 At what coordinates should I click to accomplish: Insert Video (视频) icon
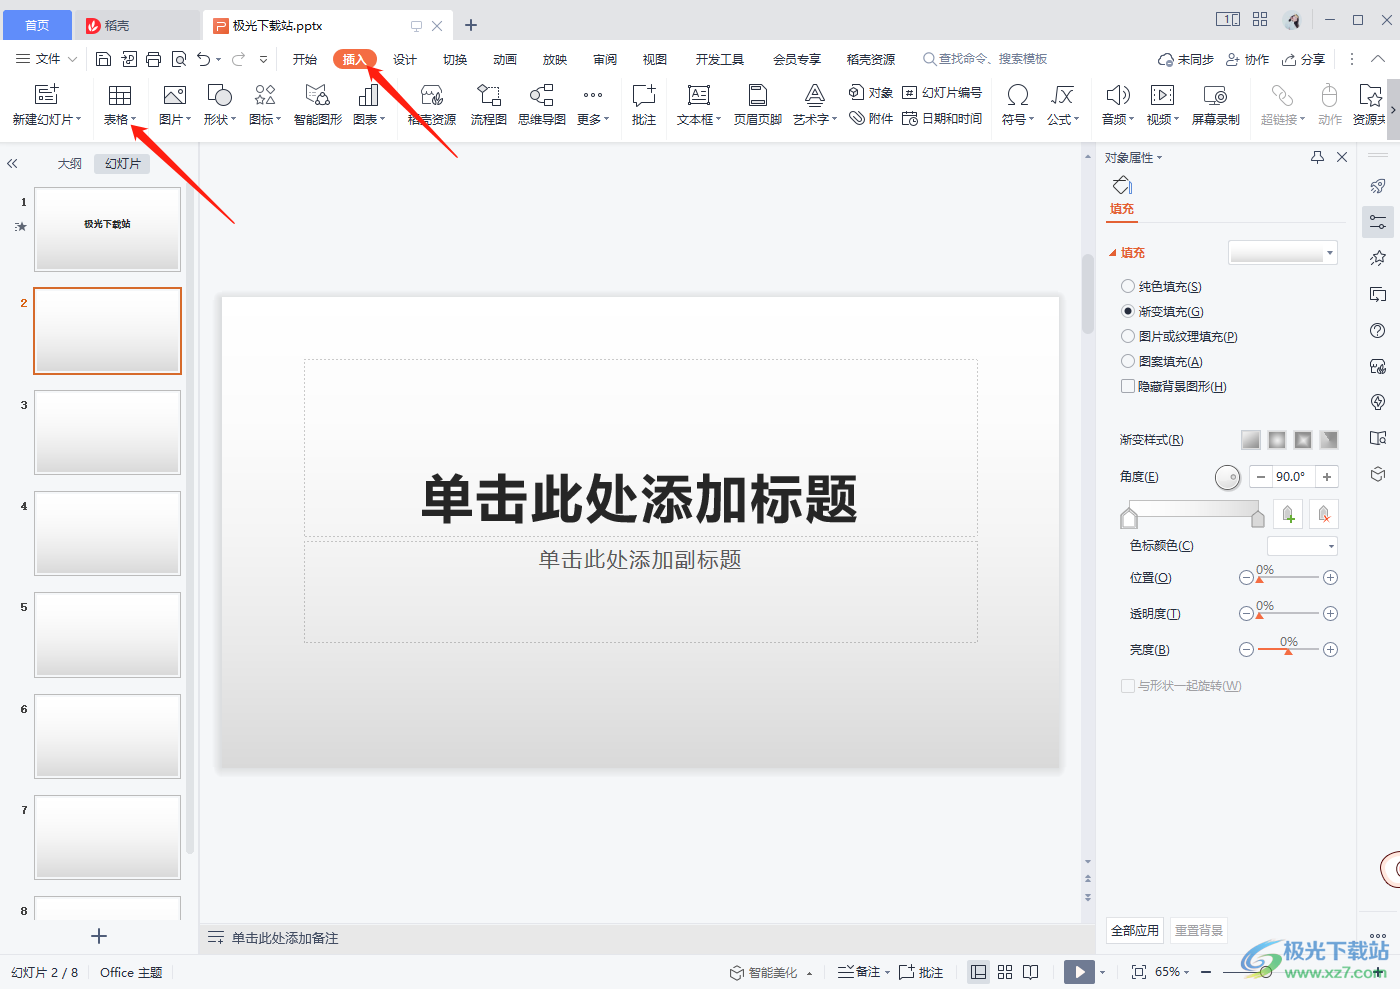tap(1162, 95)
